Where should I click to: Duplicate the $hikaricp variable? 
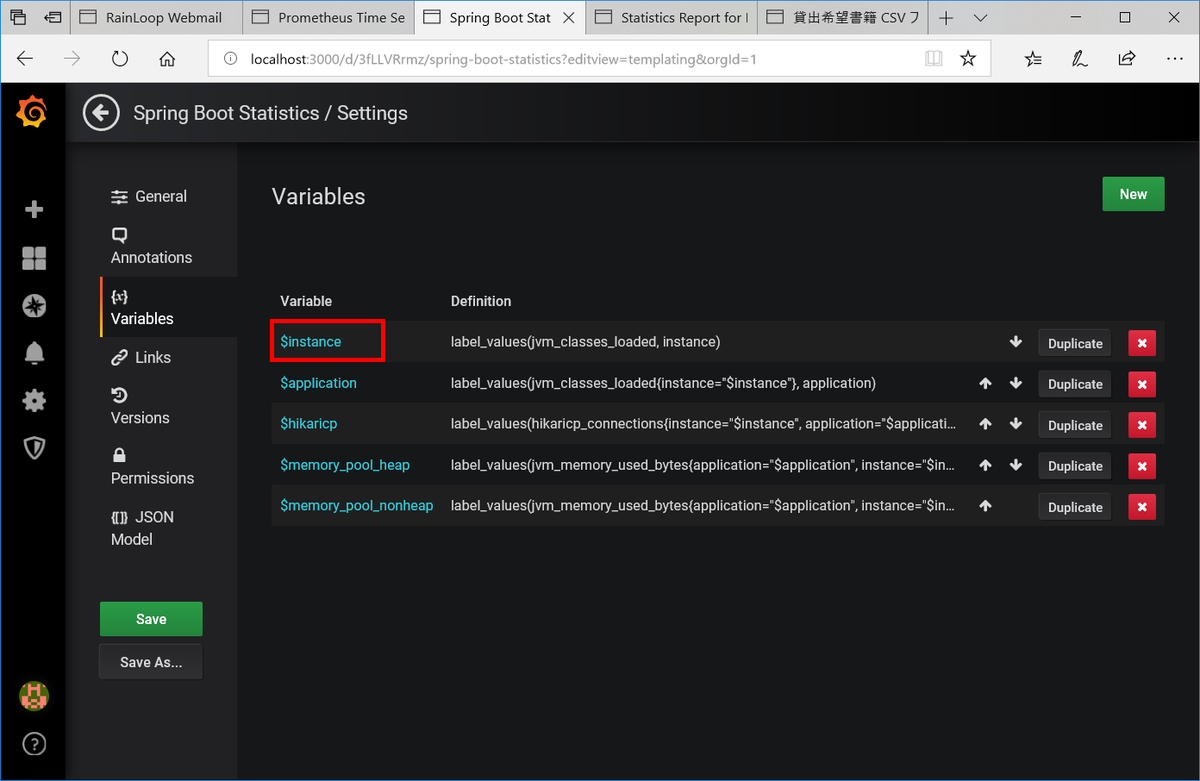click(1075, 425)
